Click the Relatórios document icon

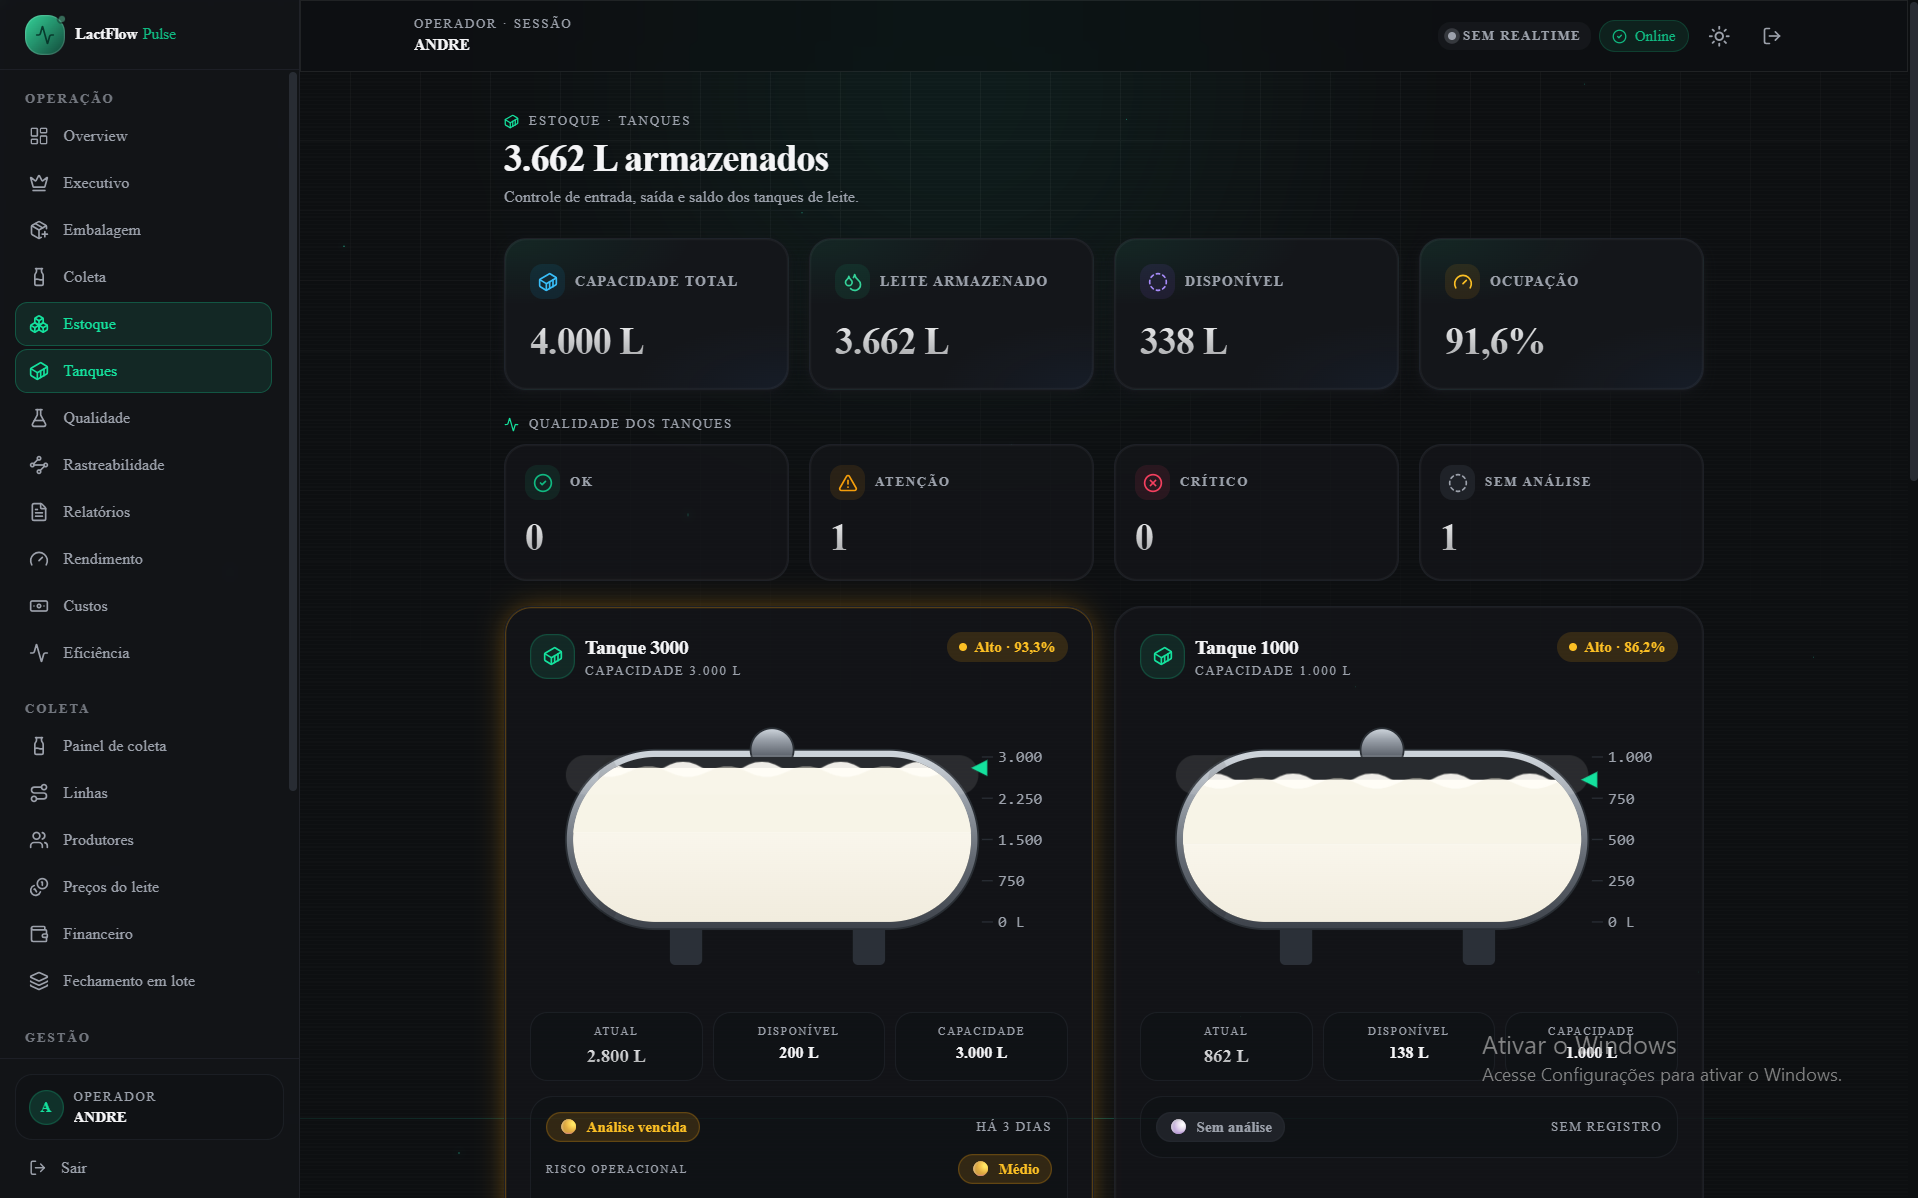(39, 512)
